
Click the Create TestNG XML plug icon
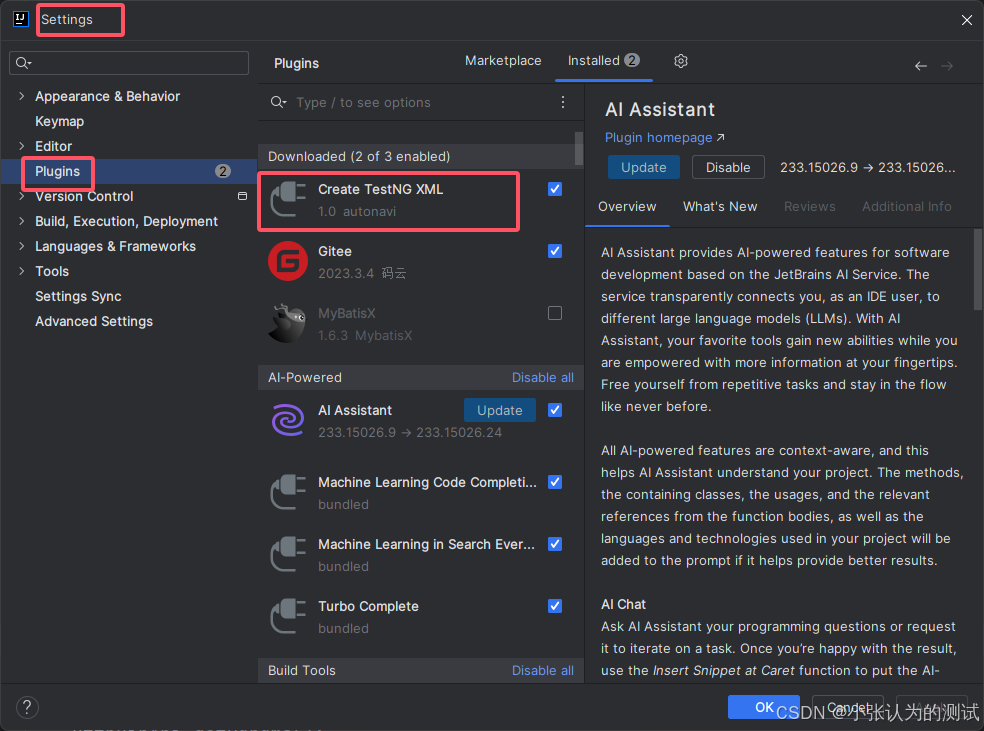click(x=288, y=199)
